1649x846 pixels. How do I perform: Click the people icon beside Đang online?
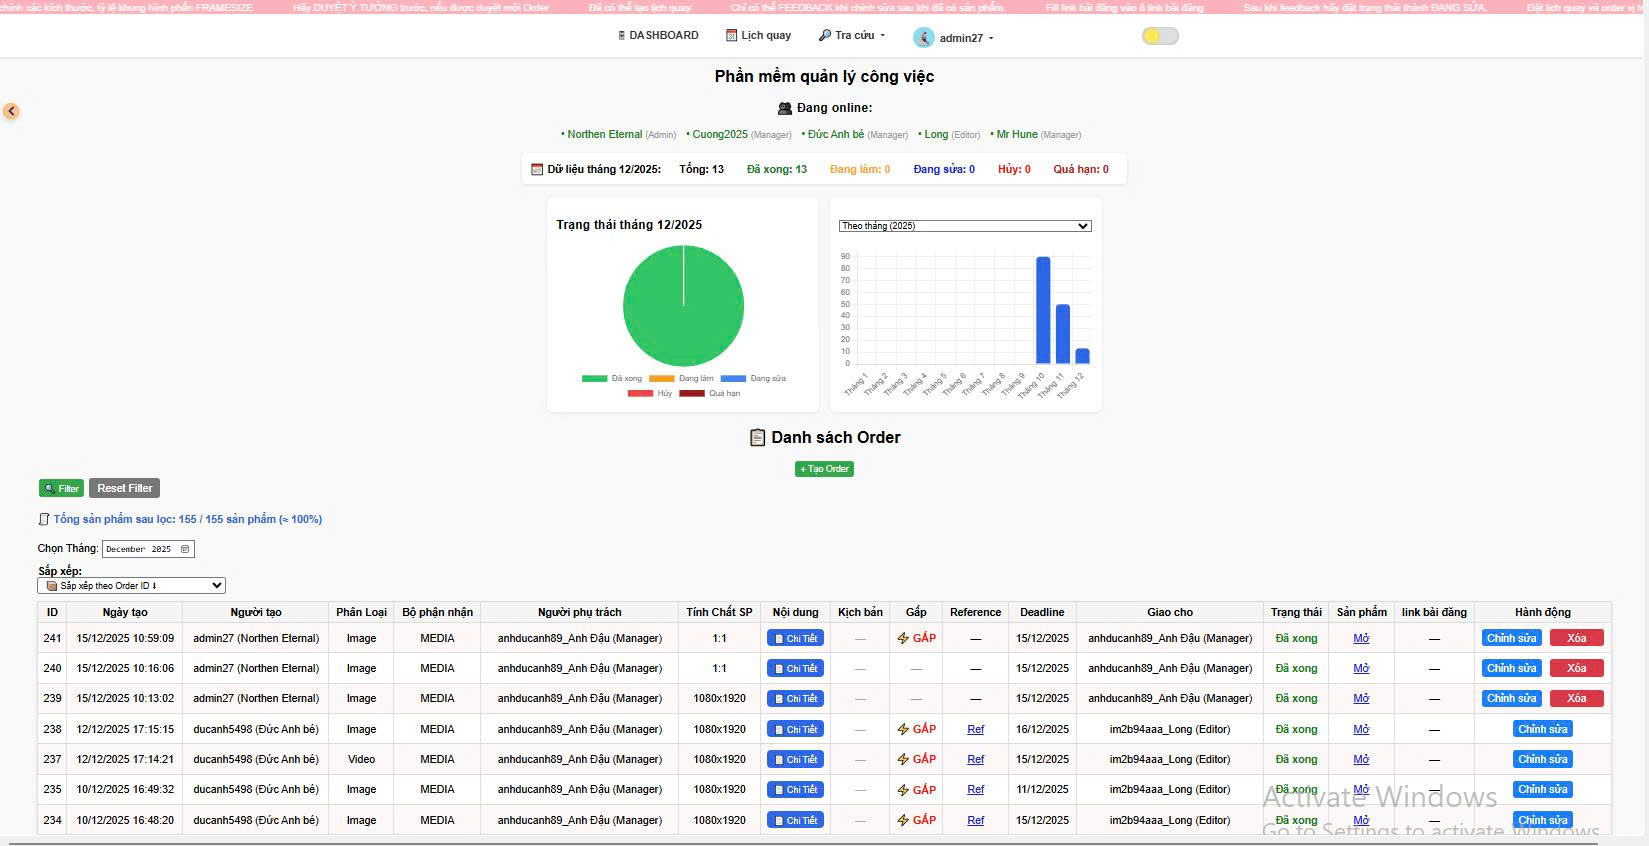pos(784,108)
